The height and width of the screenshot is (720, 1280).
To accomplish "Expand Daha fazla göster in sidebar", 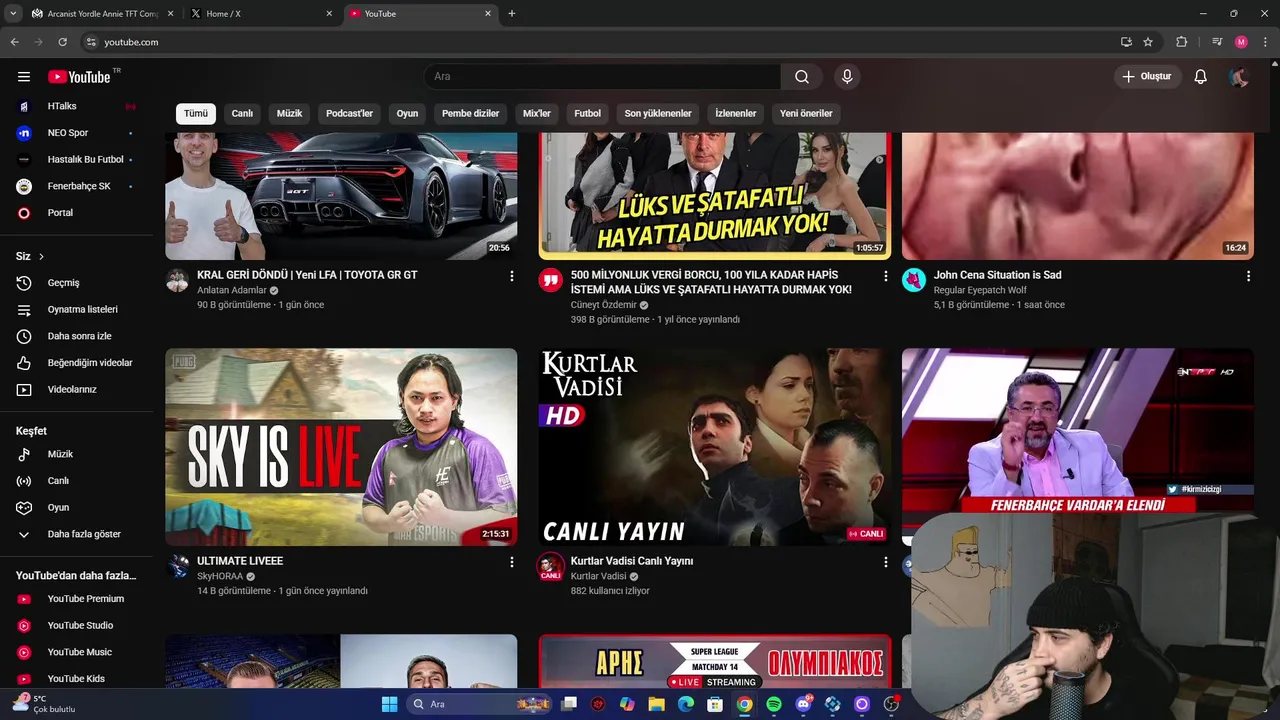I will click(83, 534).
